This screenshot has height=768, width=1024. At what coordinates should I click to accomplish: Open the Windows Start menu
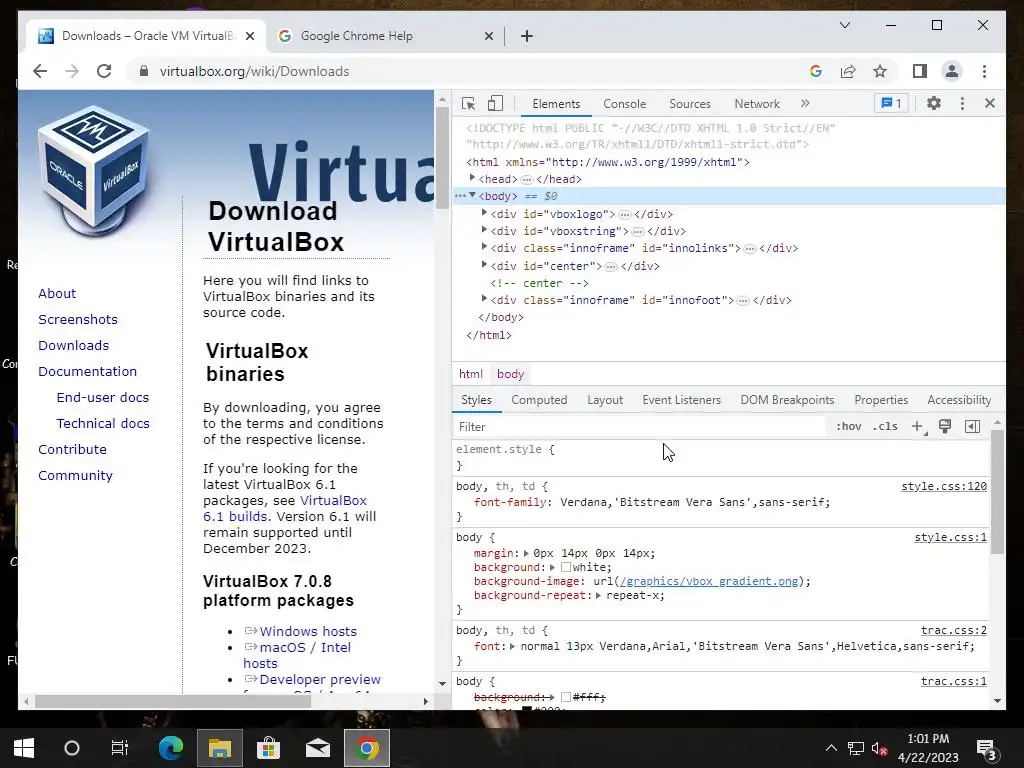coord(24,748)
